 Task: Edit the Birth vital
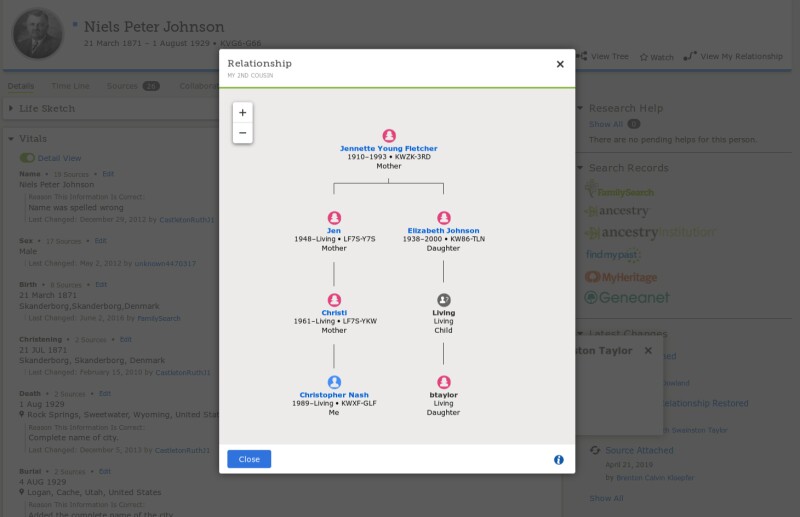coord(101,285)
